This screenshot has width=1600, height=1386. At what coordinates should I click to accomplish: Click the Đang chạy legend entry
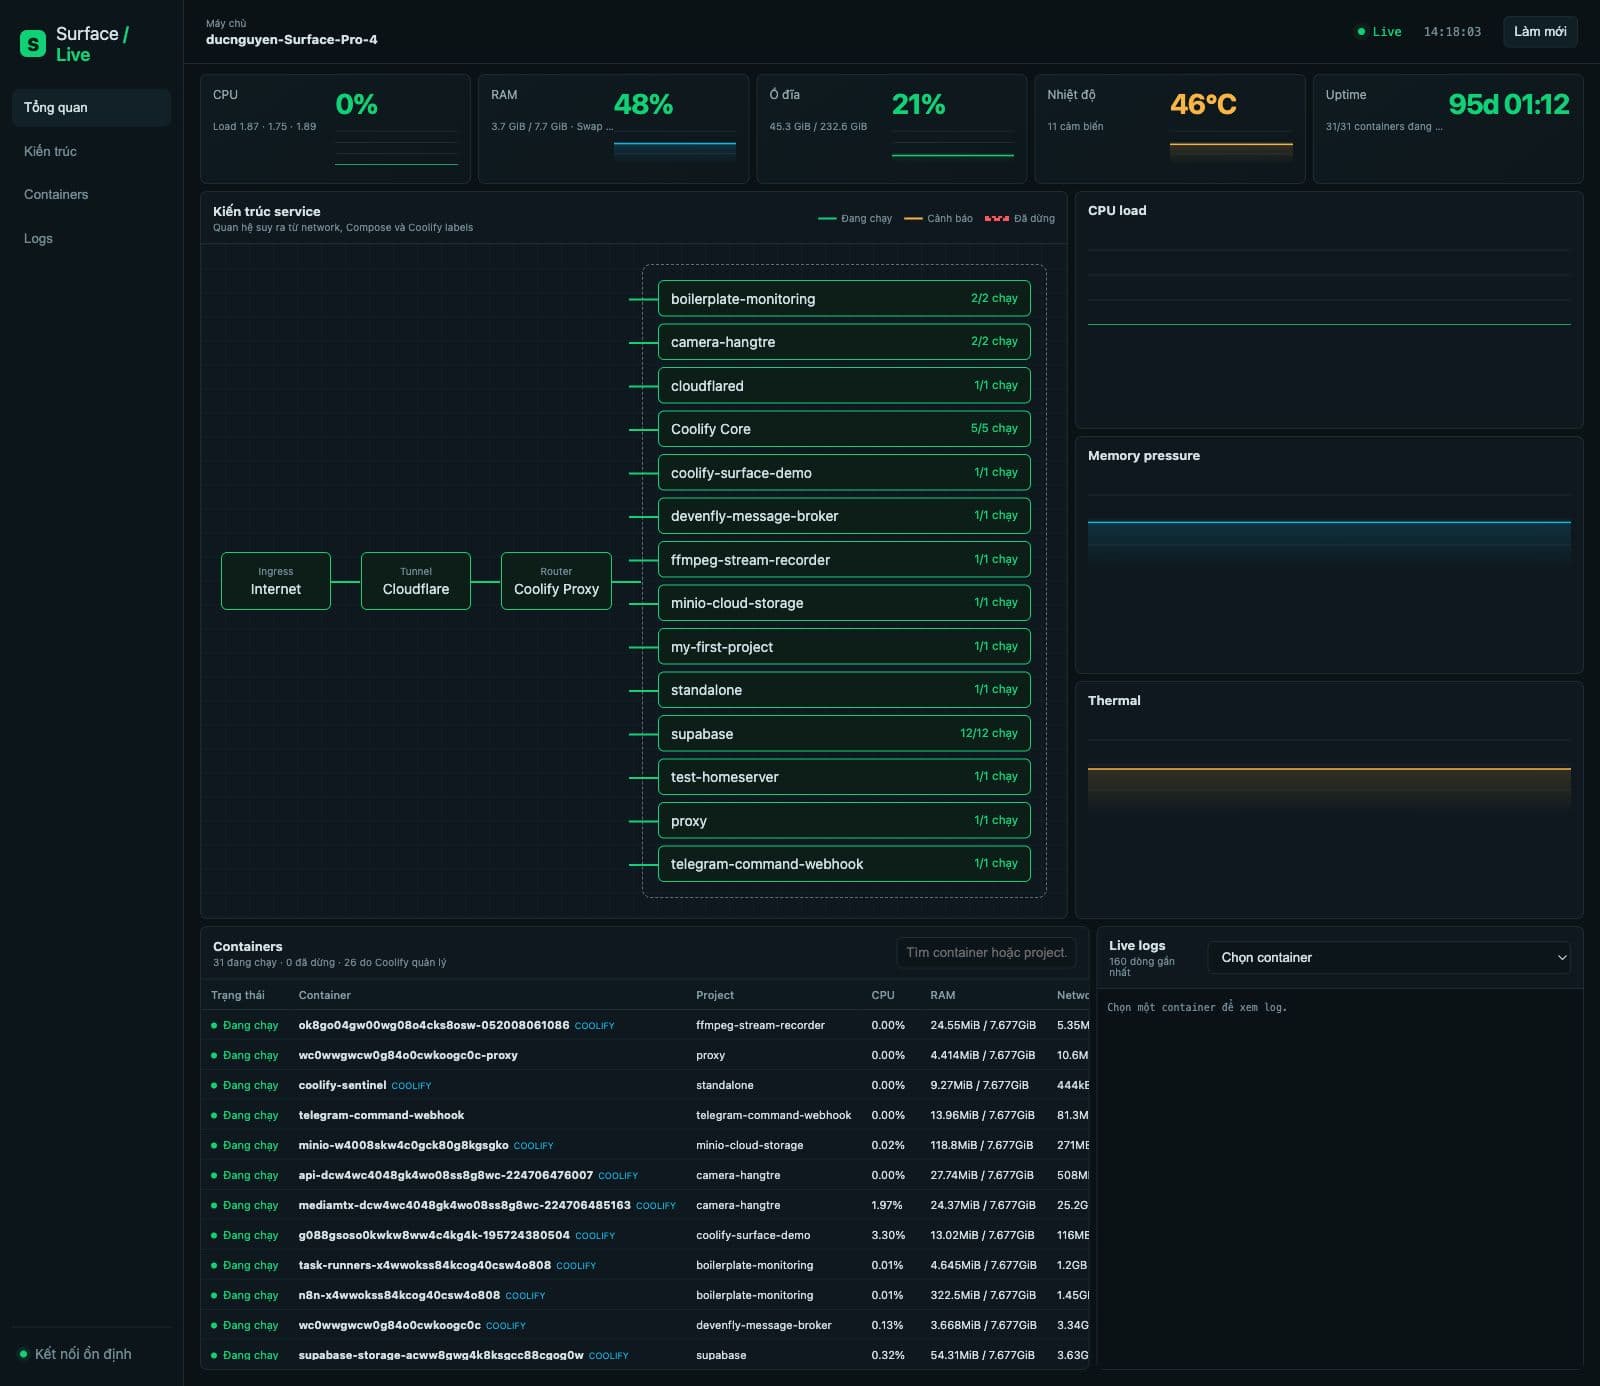click(x=855, y=218)
